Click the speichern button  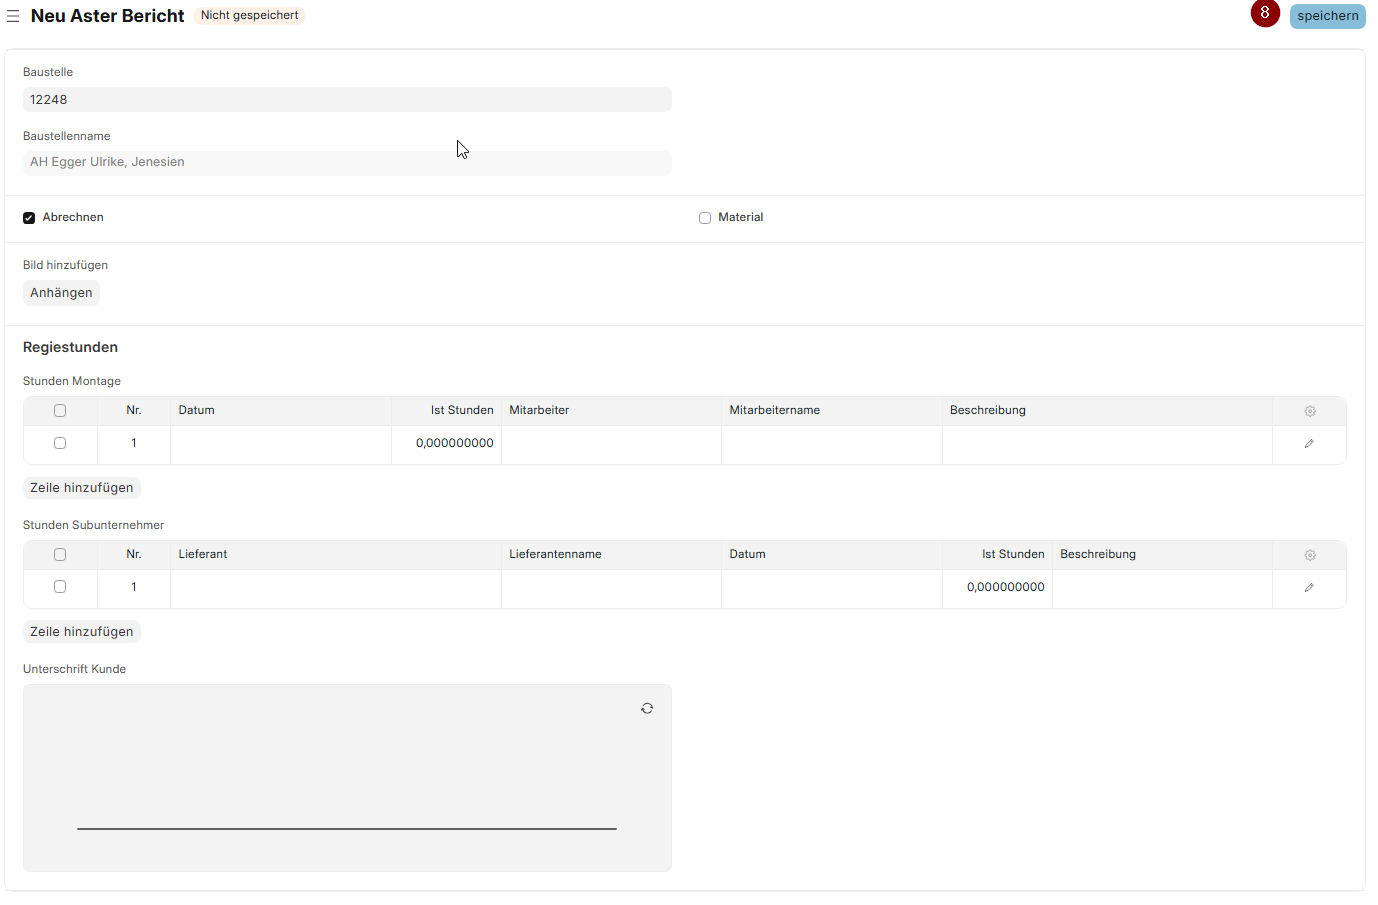coord(1327,16)
